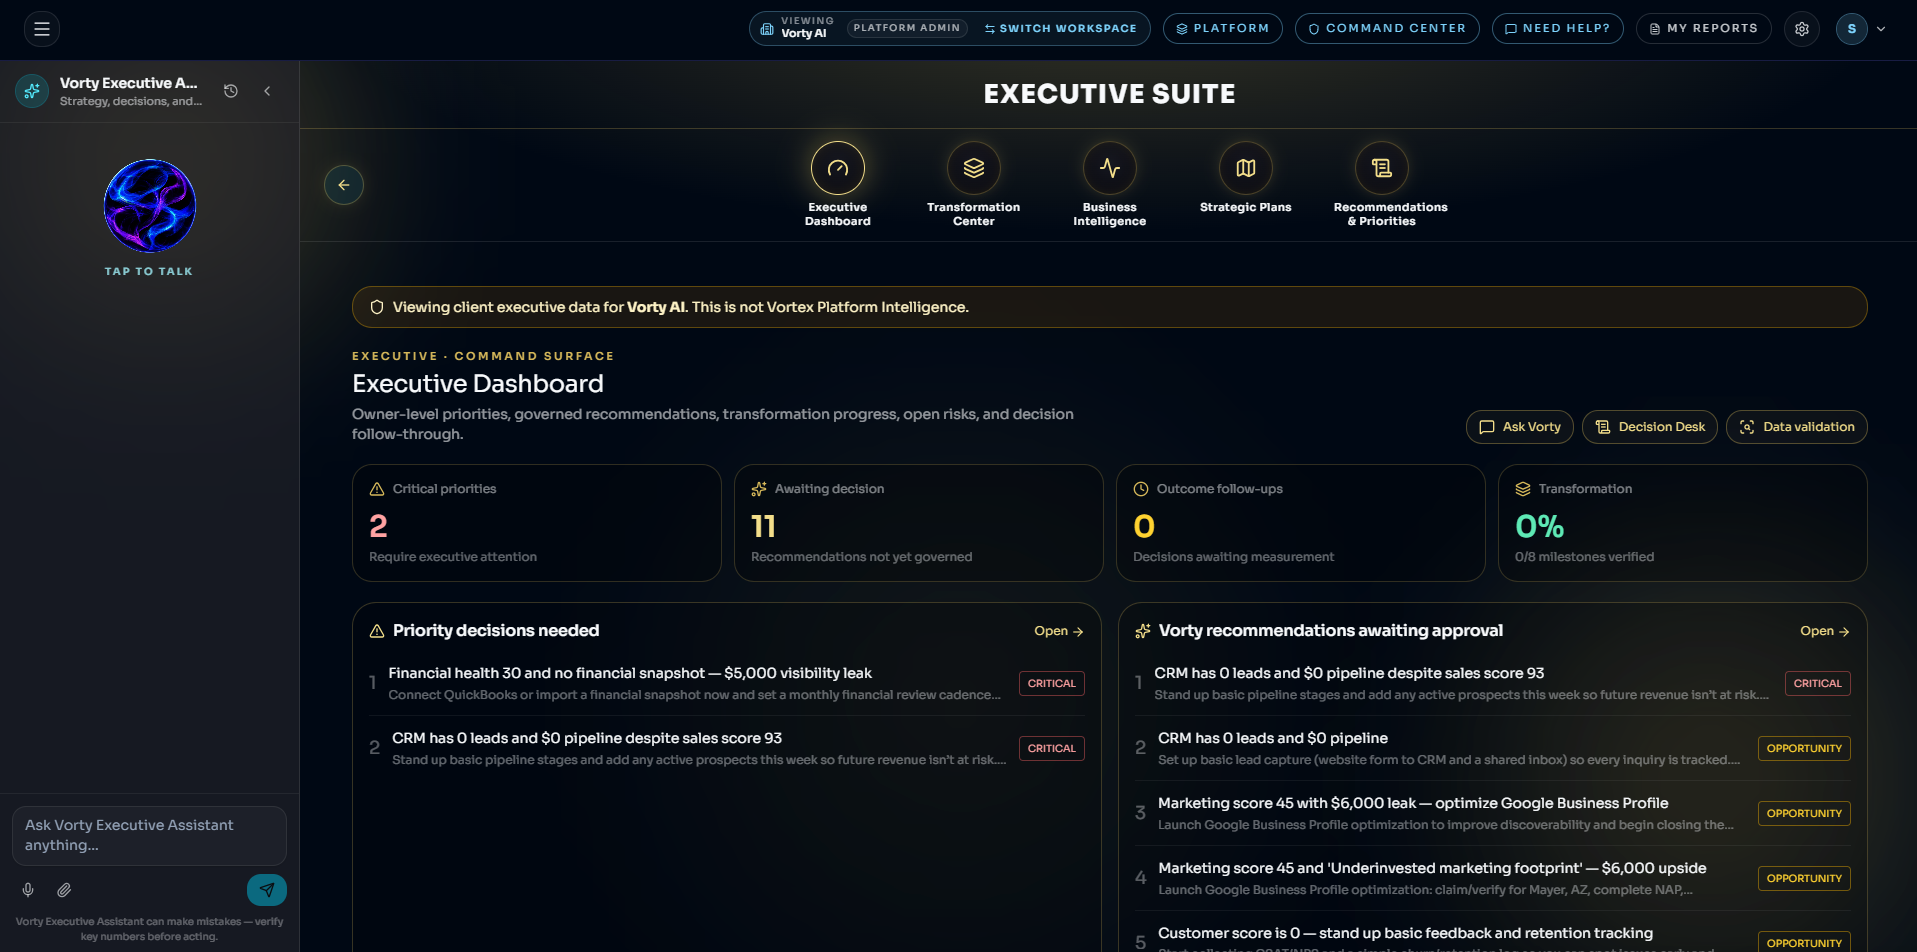Click Vorty Executive Assistant sparkle icon
This screenshot has height=952, width=1917.
[x=32, y=91]
